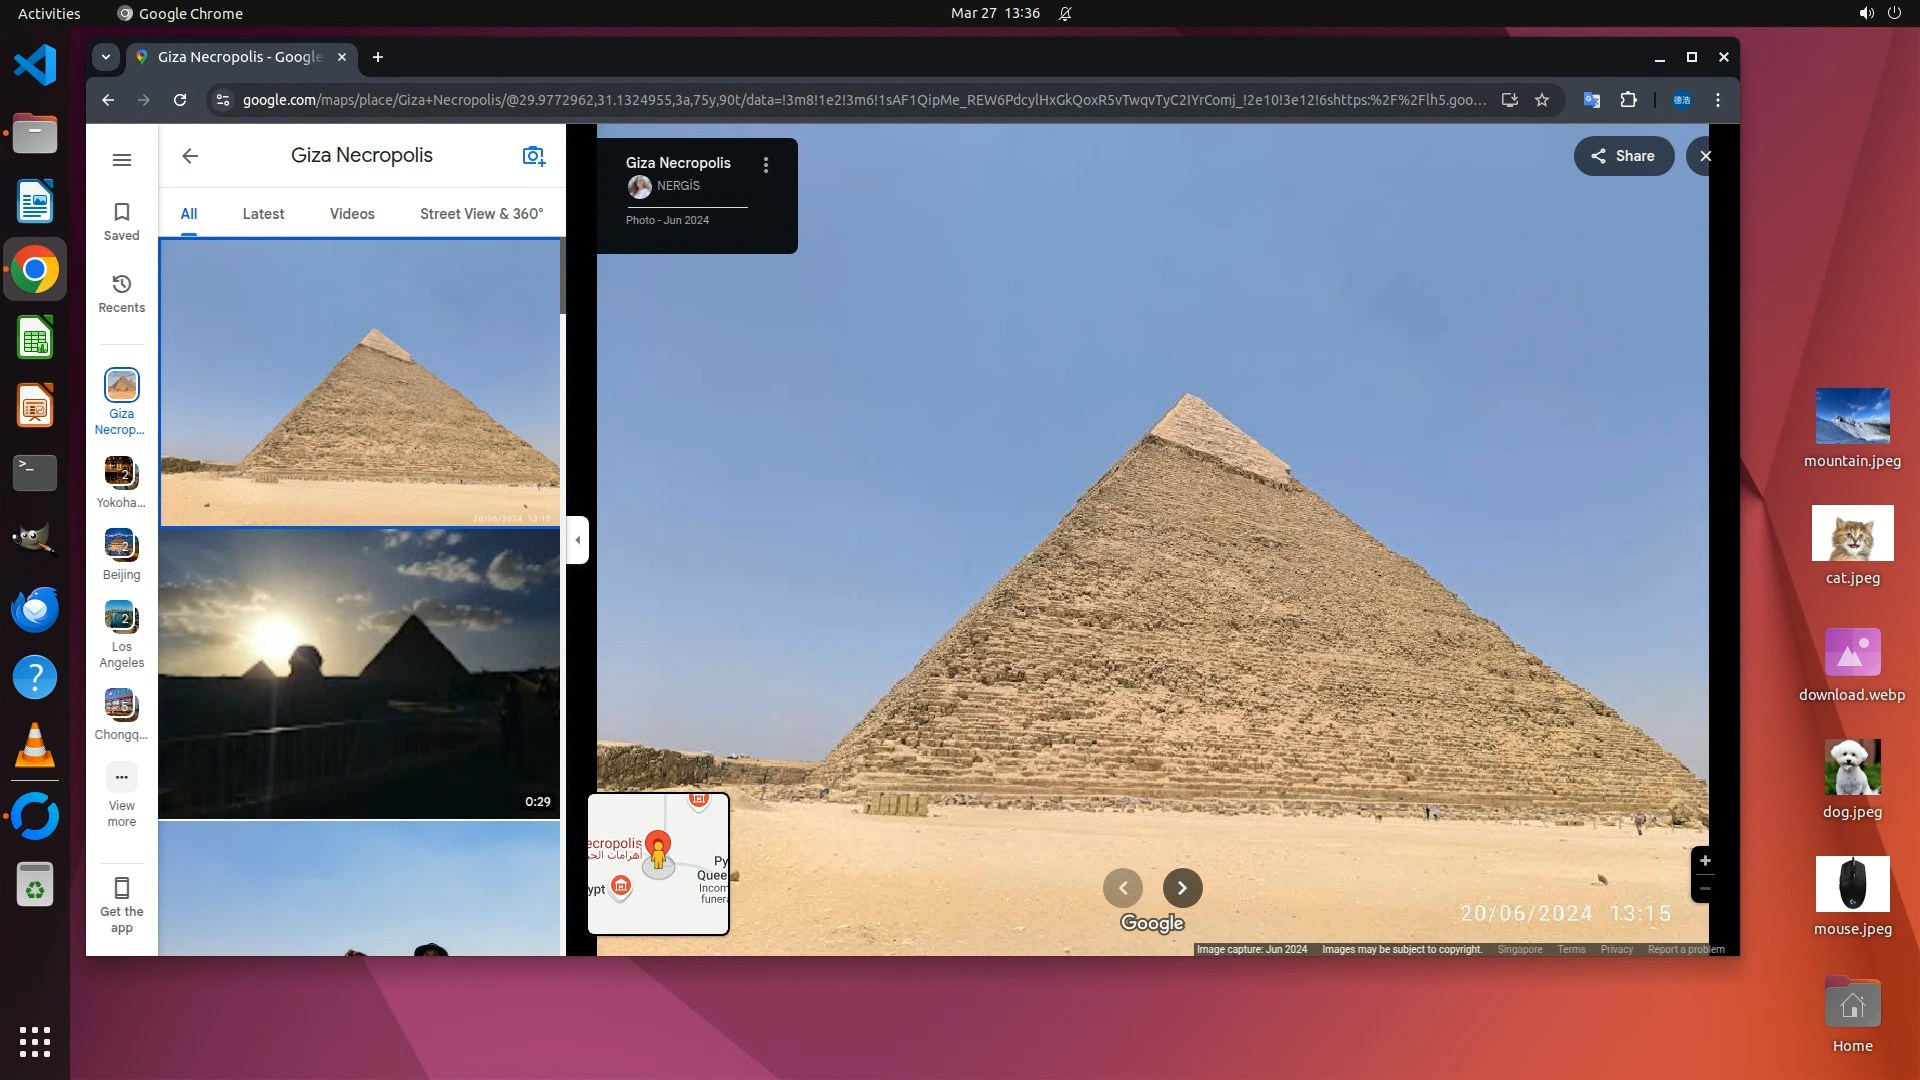Click the Report a problem link

click(1685, 949)
